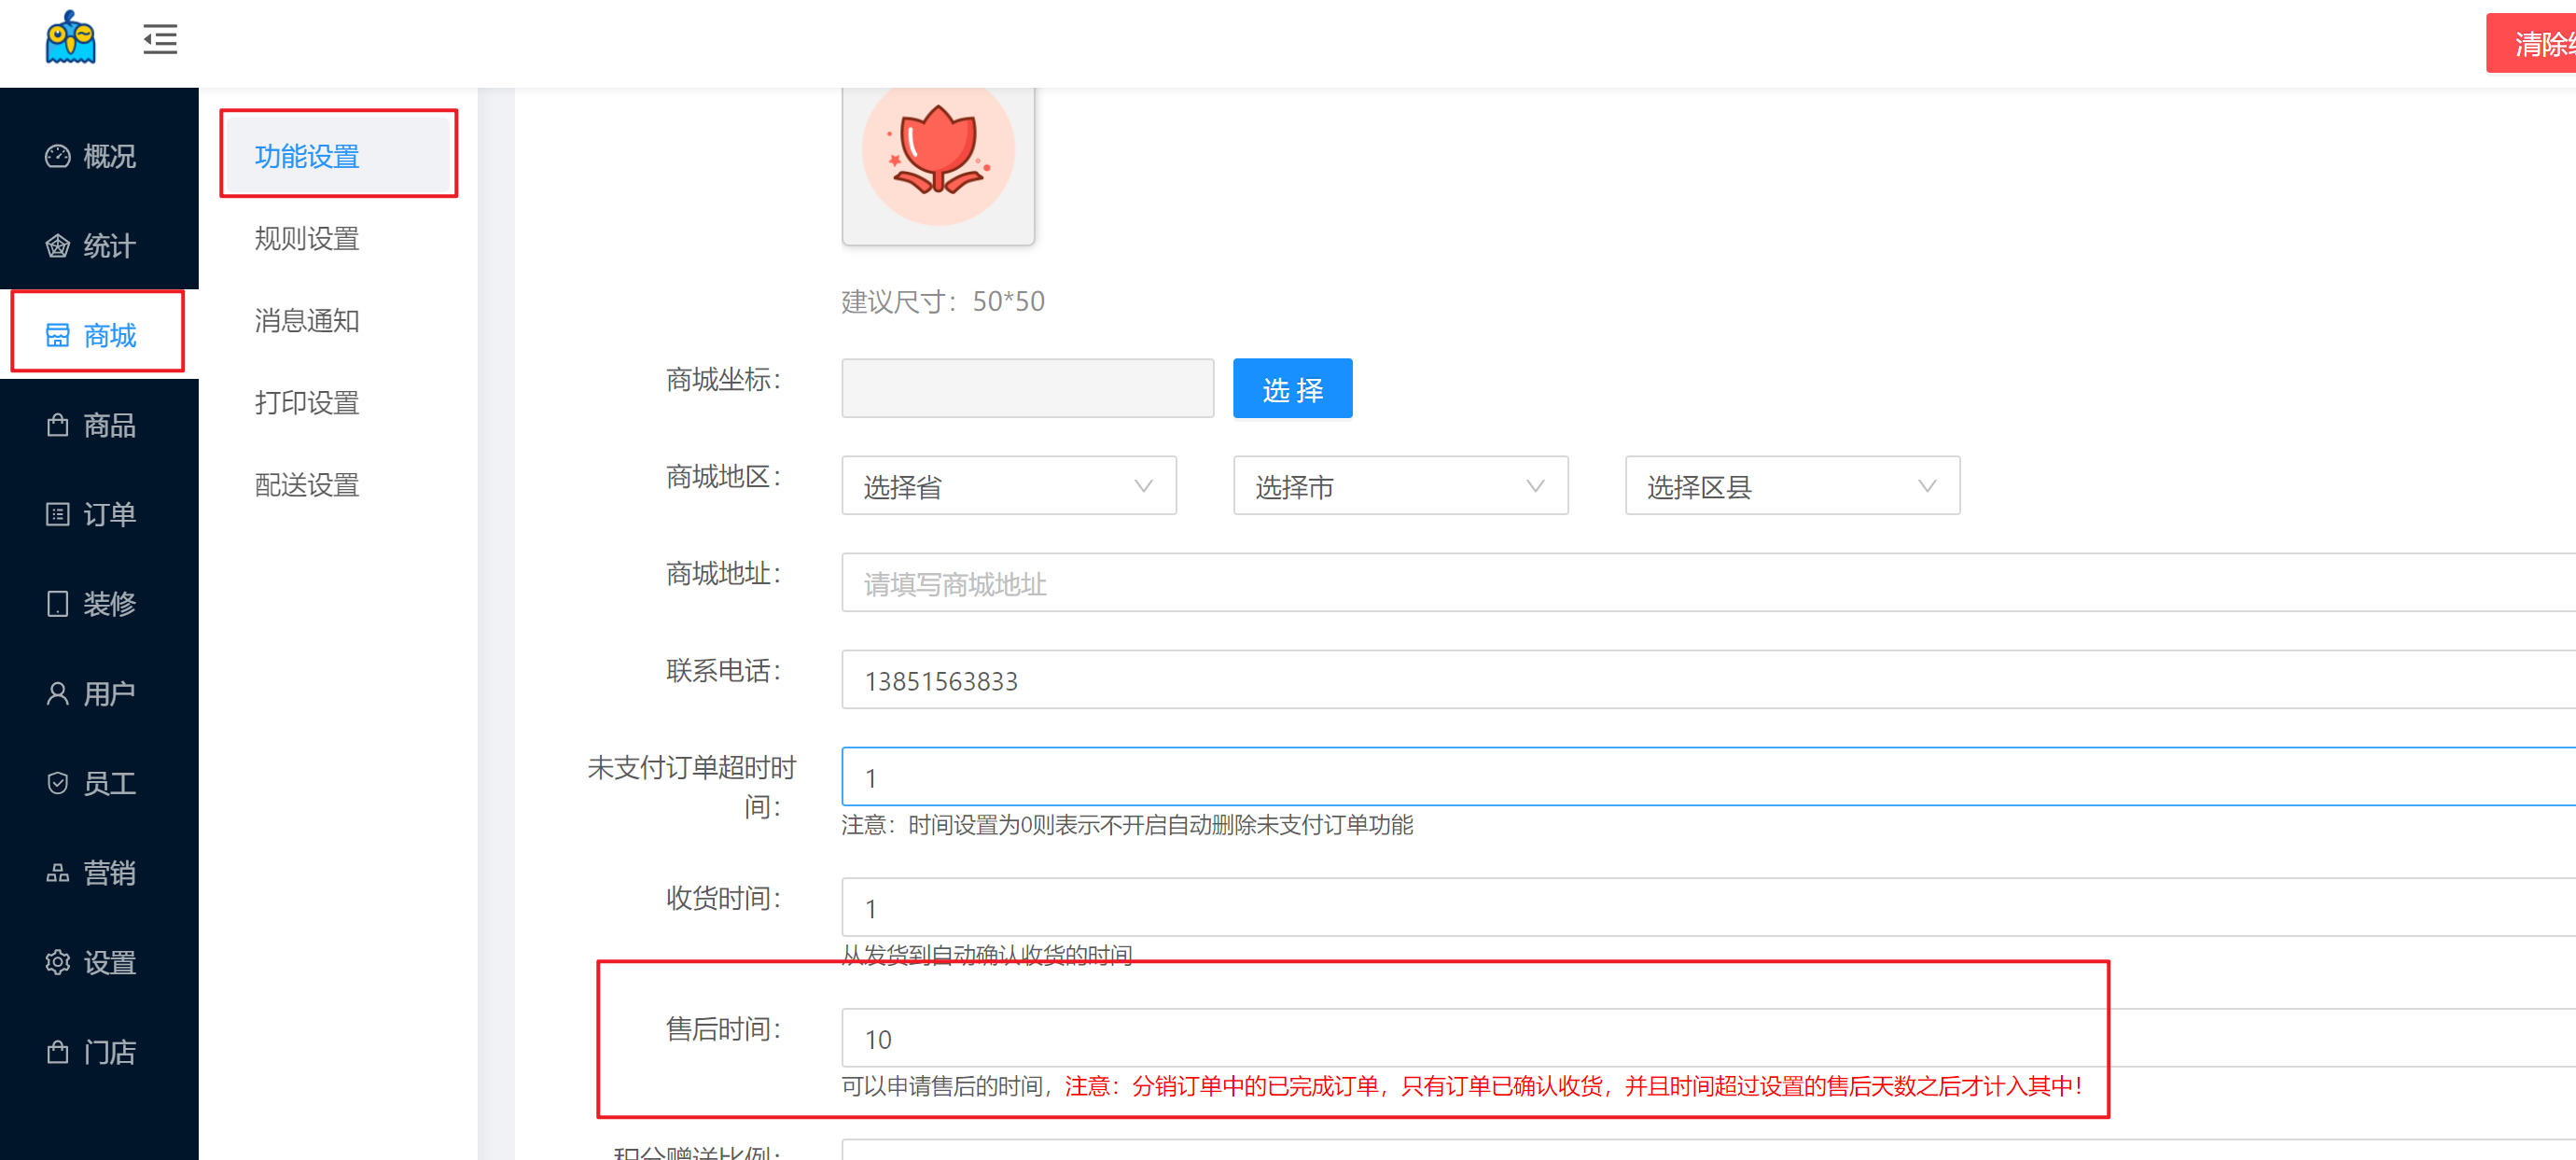Click the red 清除 button at top right

coord(2533,43)
